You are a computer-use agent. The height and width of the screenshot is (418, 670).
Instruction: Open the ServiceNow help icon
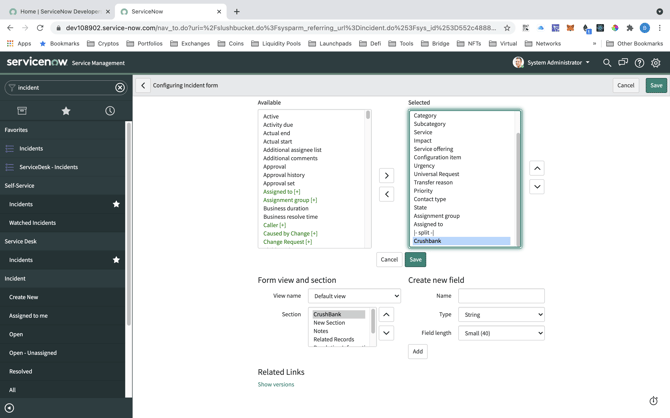pyautogui.click(x=639, y=63)
